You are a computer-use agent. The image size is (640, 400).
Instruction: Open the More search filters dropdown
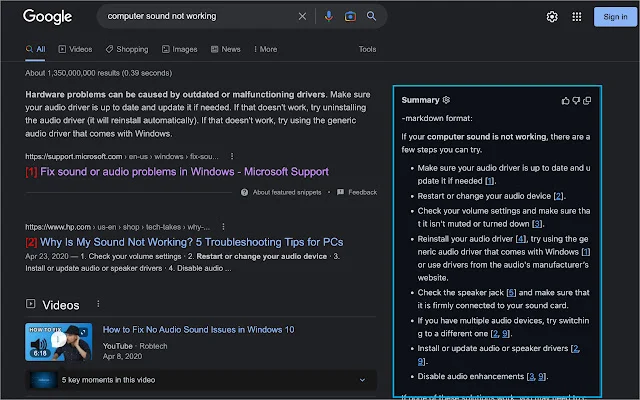pos(266,48)
